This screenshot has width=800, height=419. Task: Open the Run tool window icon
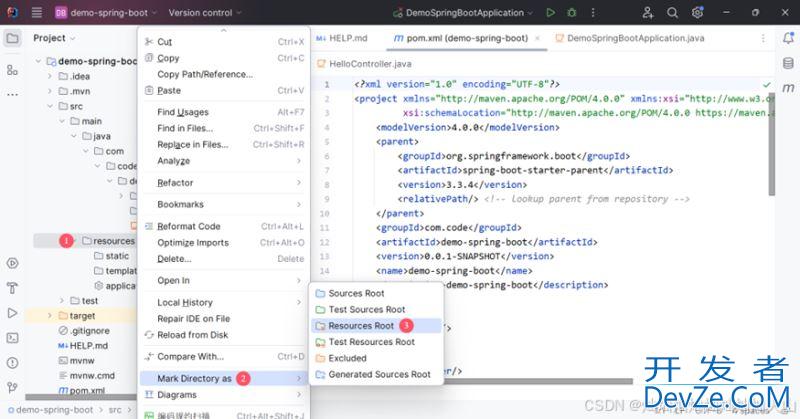point(12,313)
